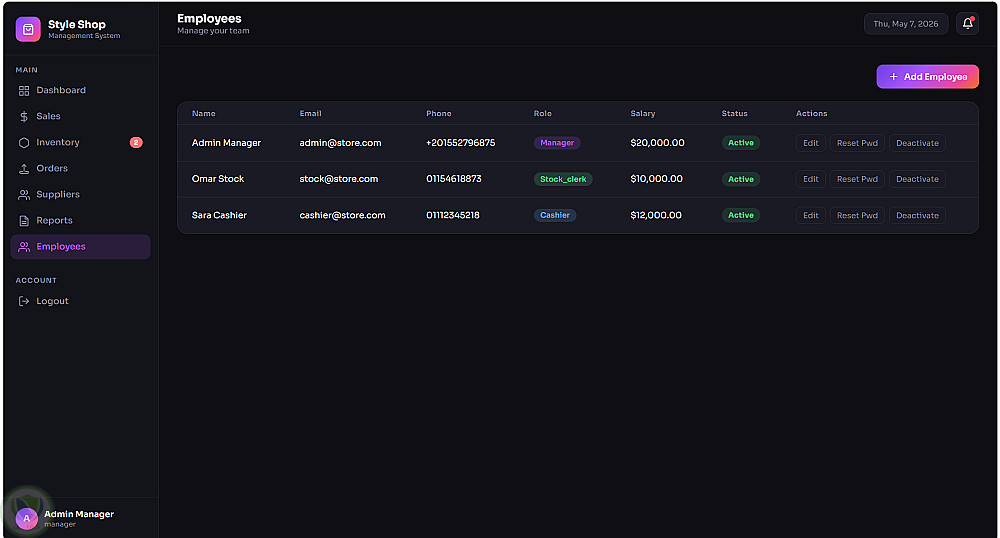Click the Add Employee button

point(927,76)
